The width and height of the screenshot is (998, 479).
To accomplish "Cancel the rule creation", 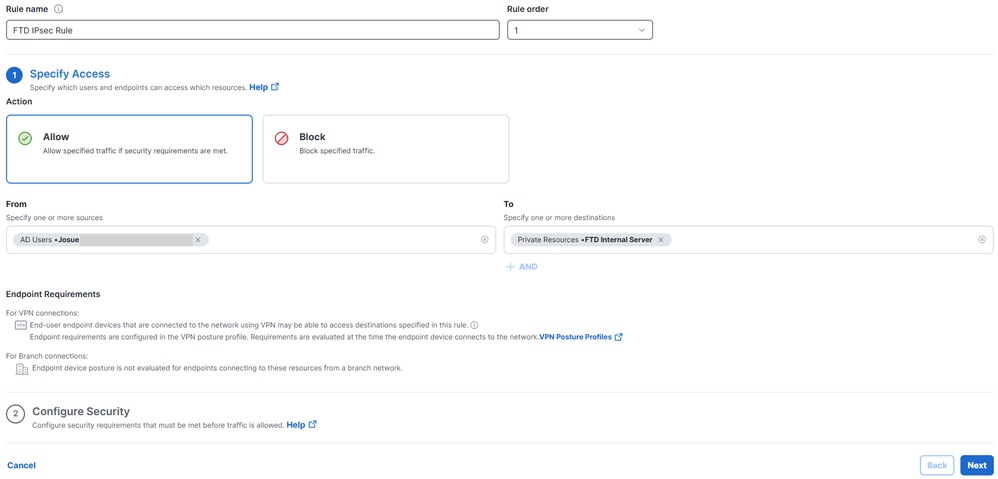I will click(x=22, y=465).
